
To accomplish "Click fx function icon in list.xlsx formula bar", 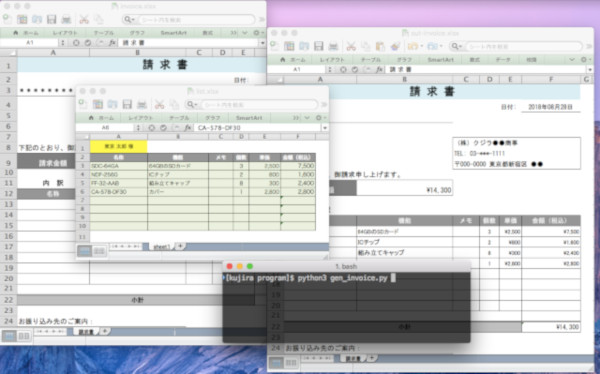I will coord(188,127).
